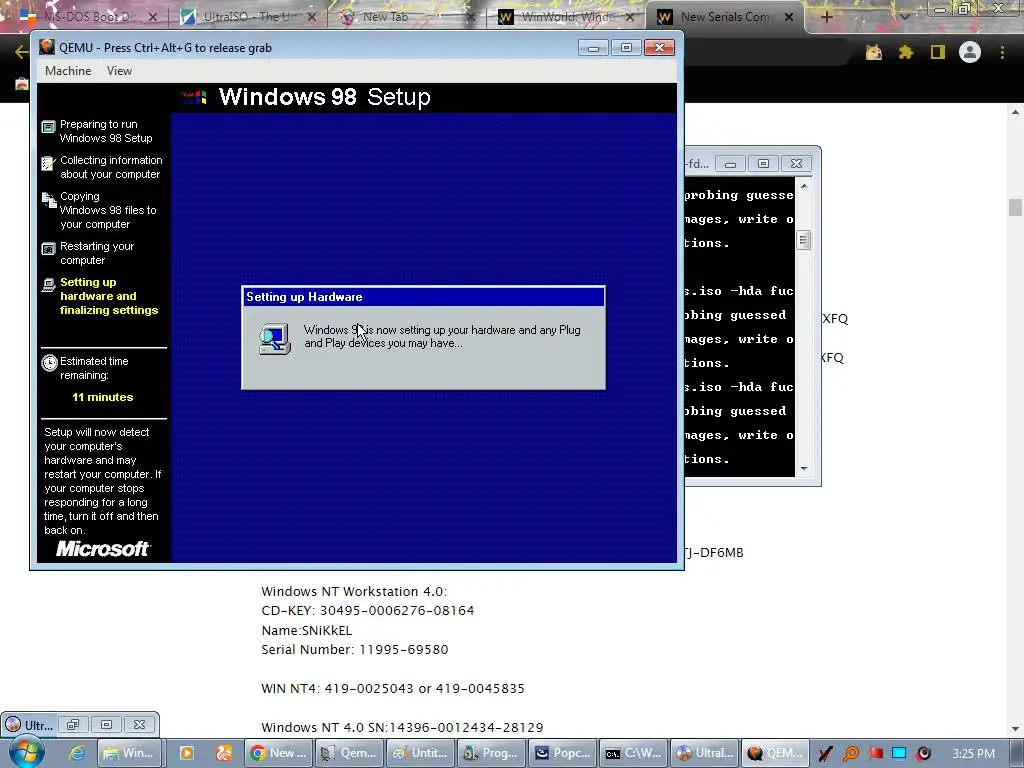This screenshot has width=1024, height=768.
Task: Click the Windows logo in the Setup header
Action: click(194, 97)
